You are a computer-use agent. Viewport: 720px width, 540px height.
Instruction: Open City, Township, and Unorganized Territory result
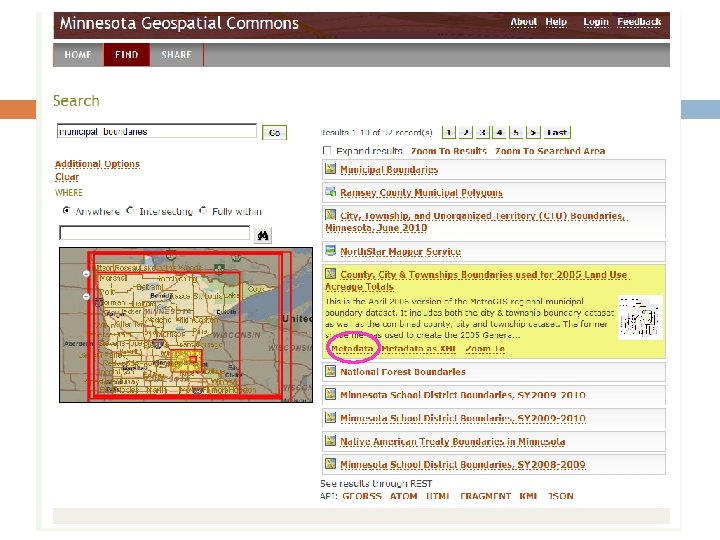[x=476, y=221]
